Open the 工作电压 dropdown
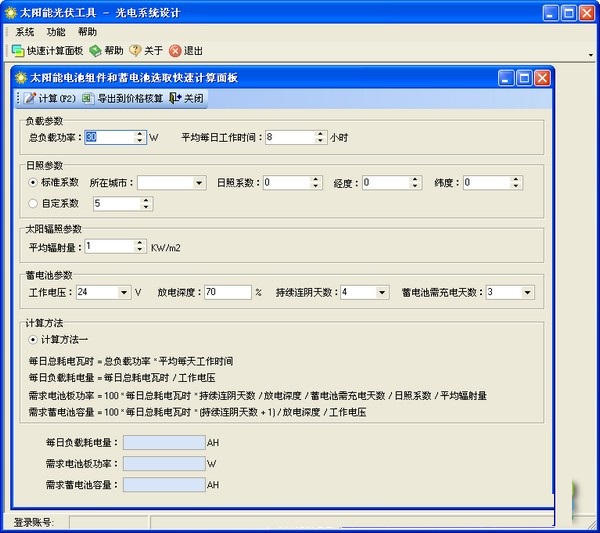The width and height of the screenshot is (600, 533). [x=124, y=293]
